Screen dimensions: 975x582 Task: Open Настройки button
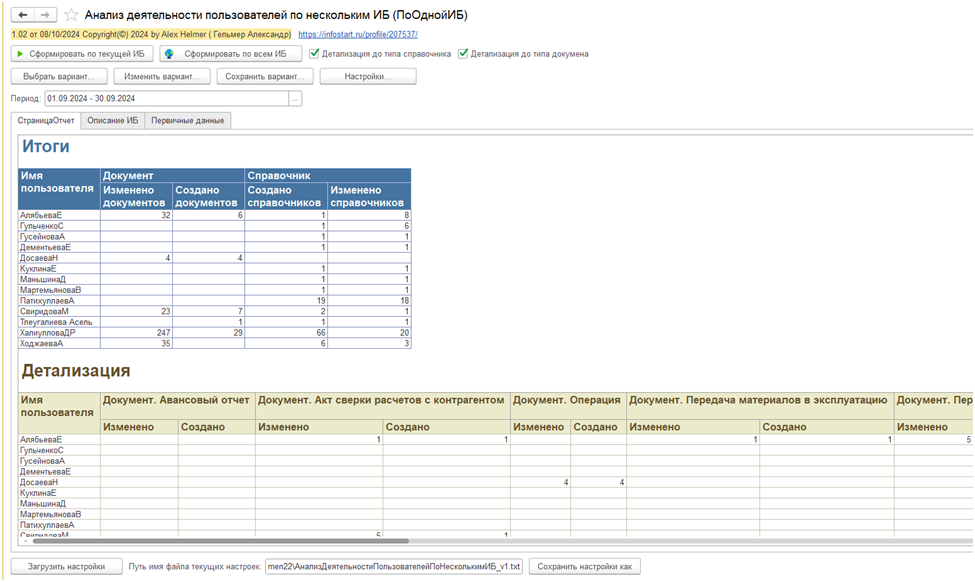(367, 76)
